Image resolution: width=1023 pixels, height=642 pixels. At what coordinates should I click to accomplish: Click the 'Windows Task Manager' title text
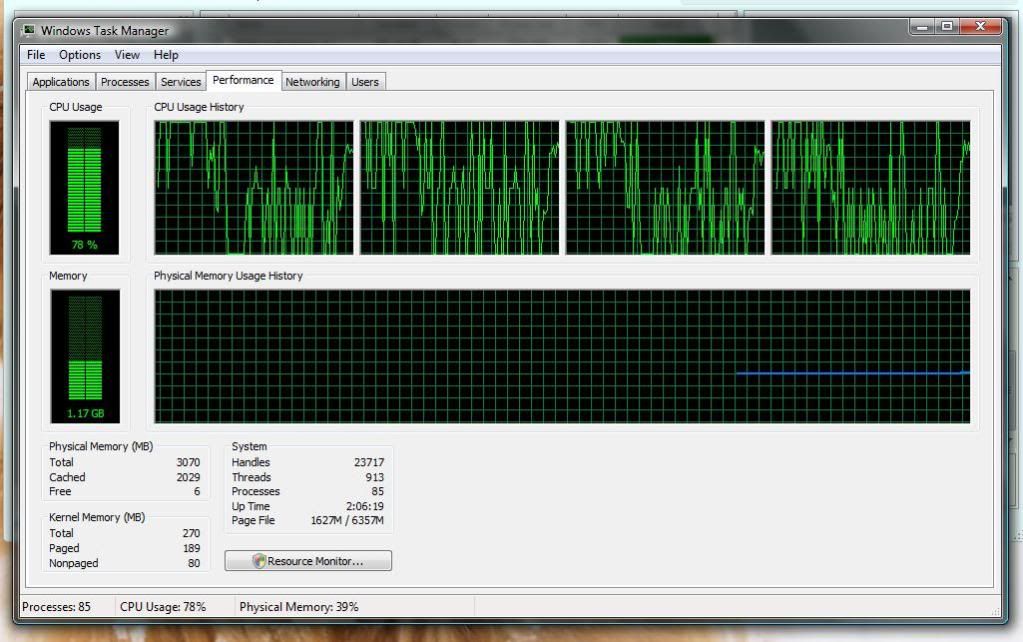(104, 31)
